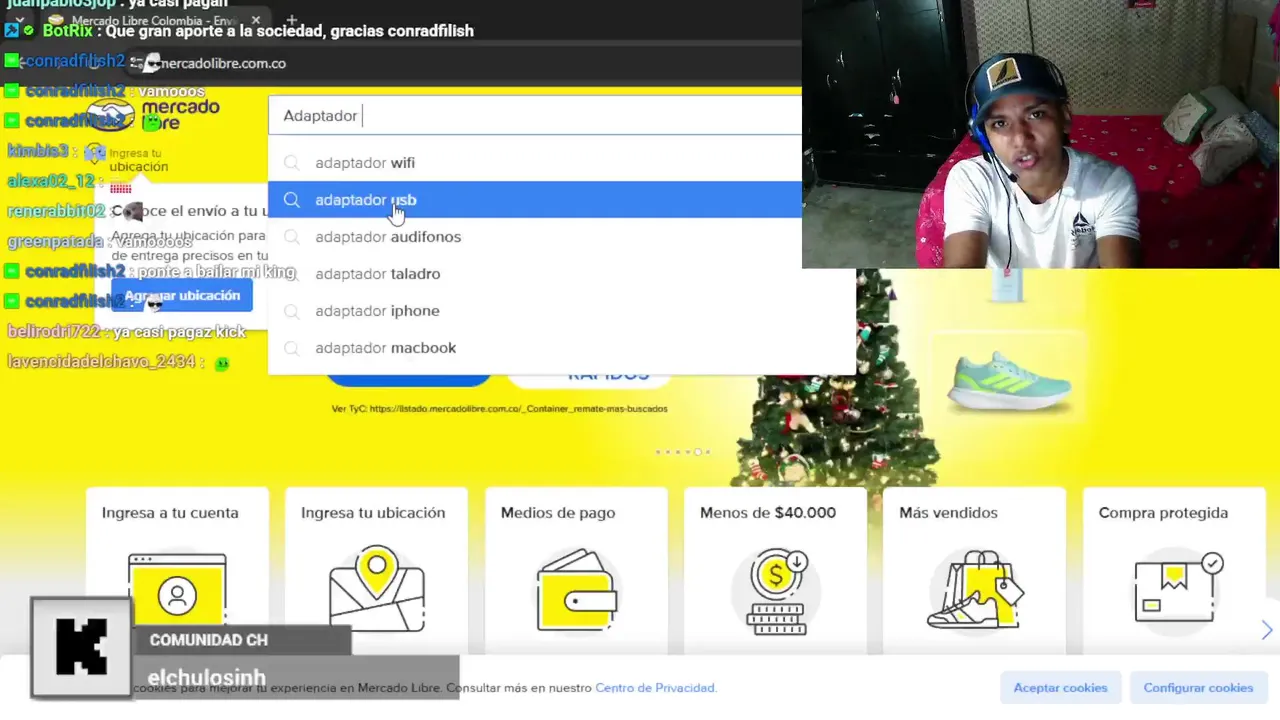Click the account user profile icon
1280x720 pixels.
pyautogui.click(x=177, y=594)
